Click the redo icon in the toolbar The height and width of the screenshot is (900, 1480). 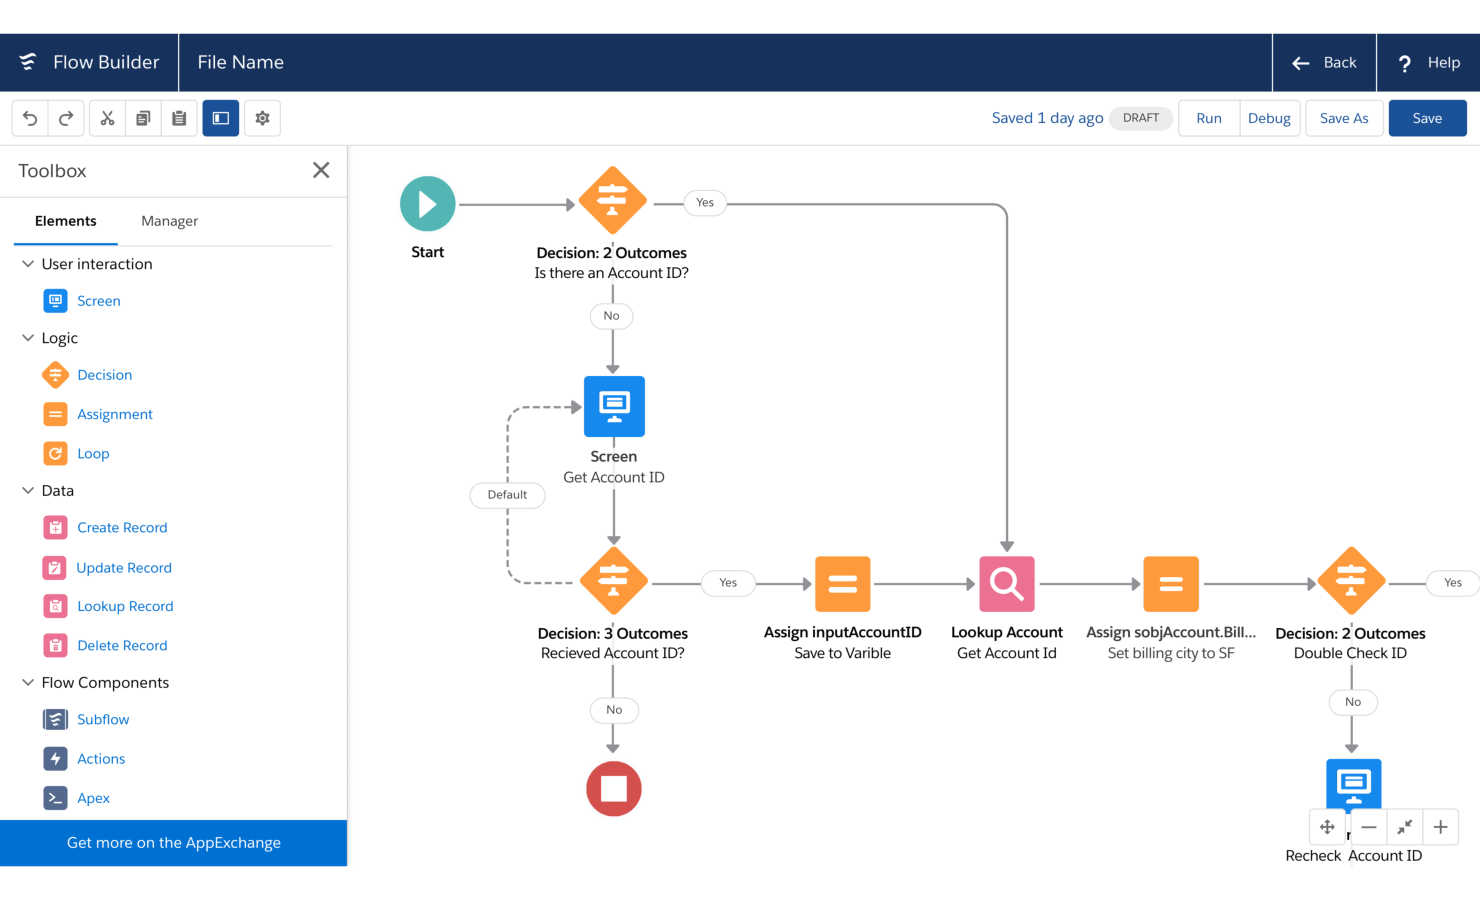coord(65,117)
